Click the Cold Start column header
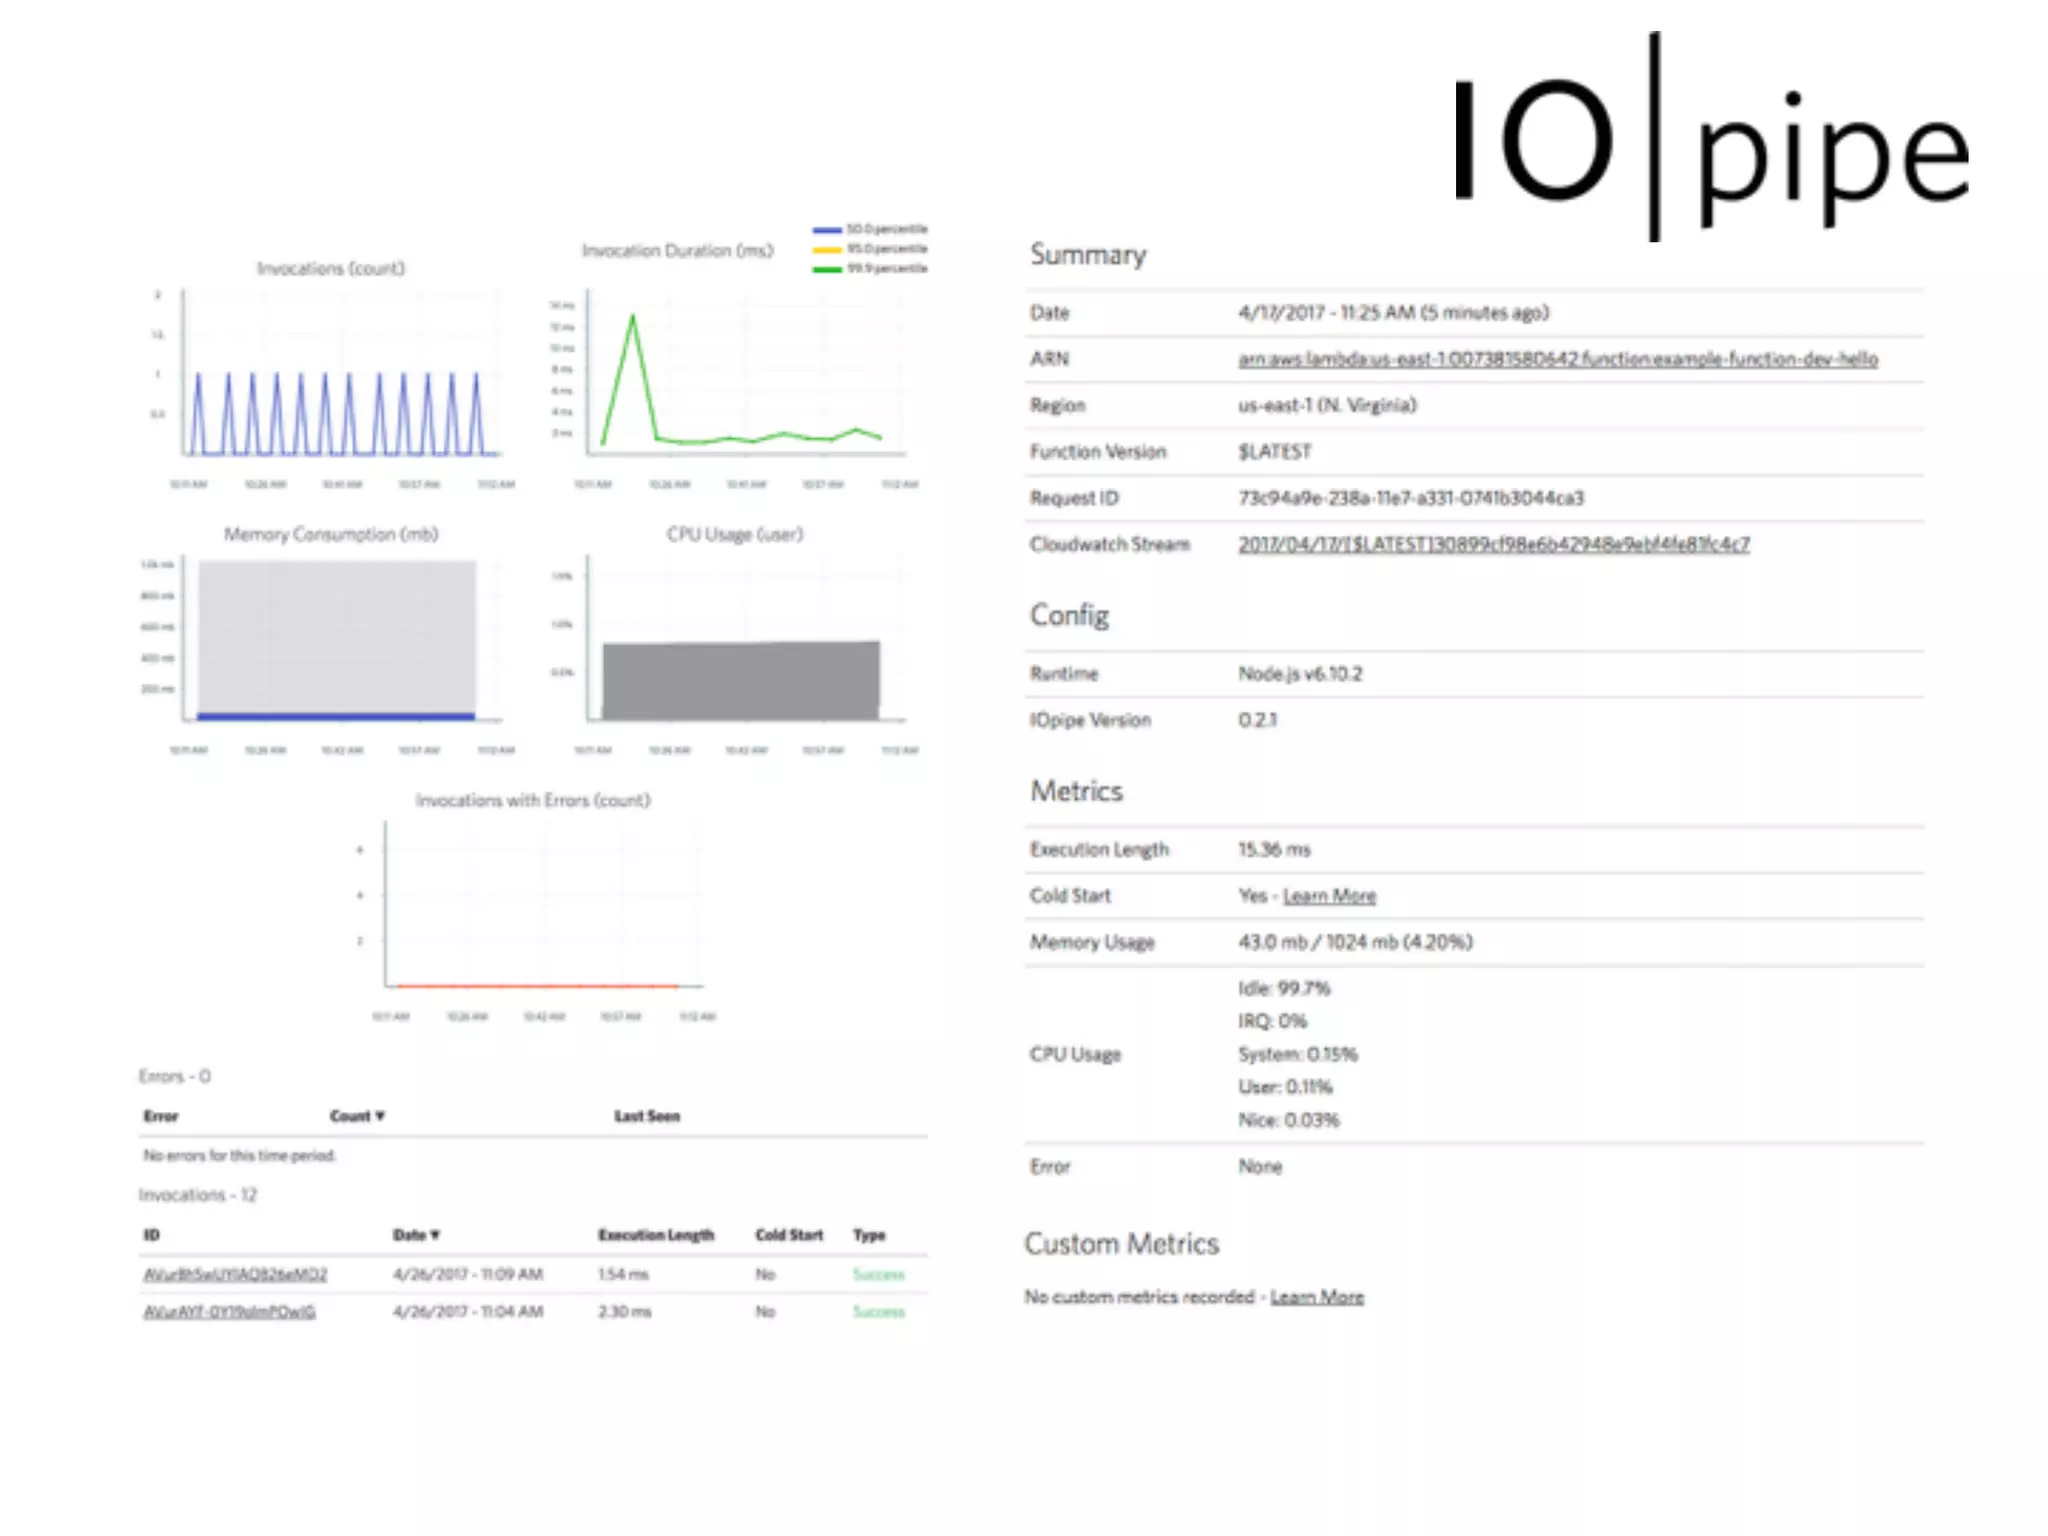The width and height of the screenshot is (2048, 1536). pos(789,1235)
